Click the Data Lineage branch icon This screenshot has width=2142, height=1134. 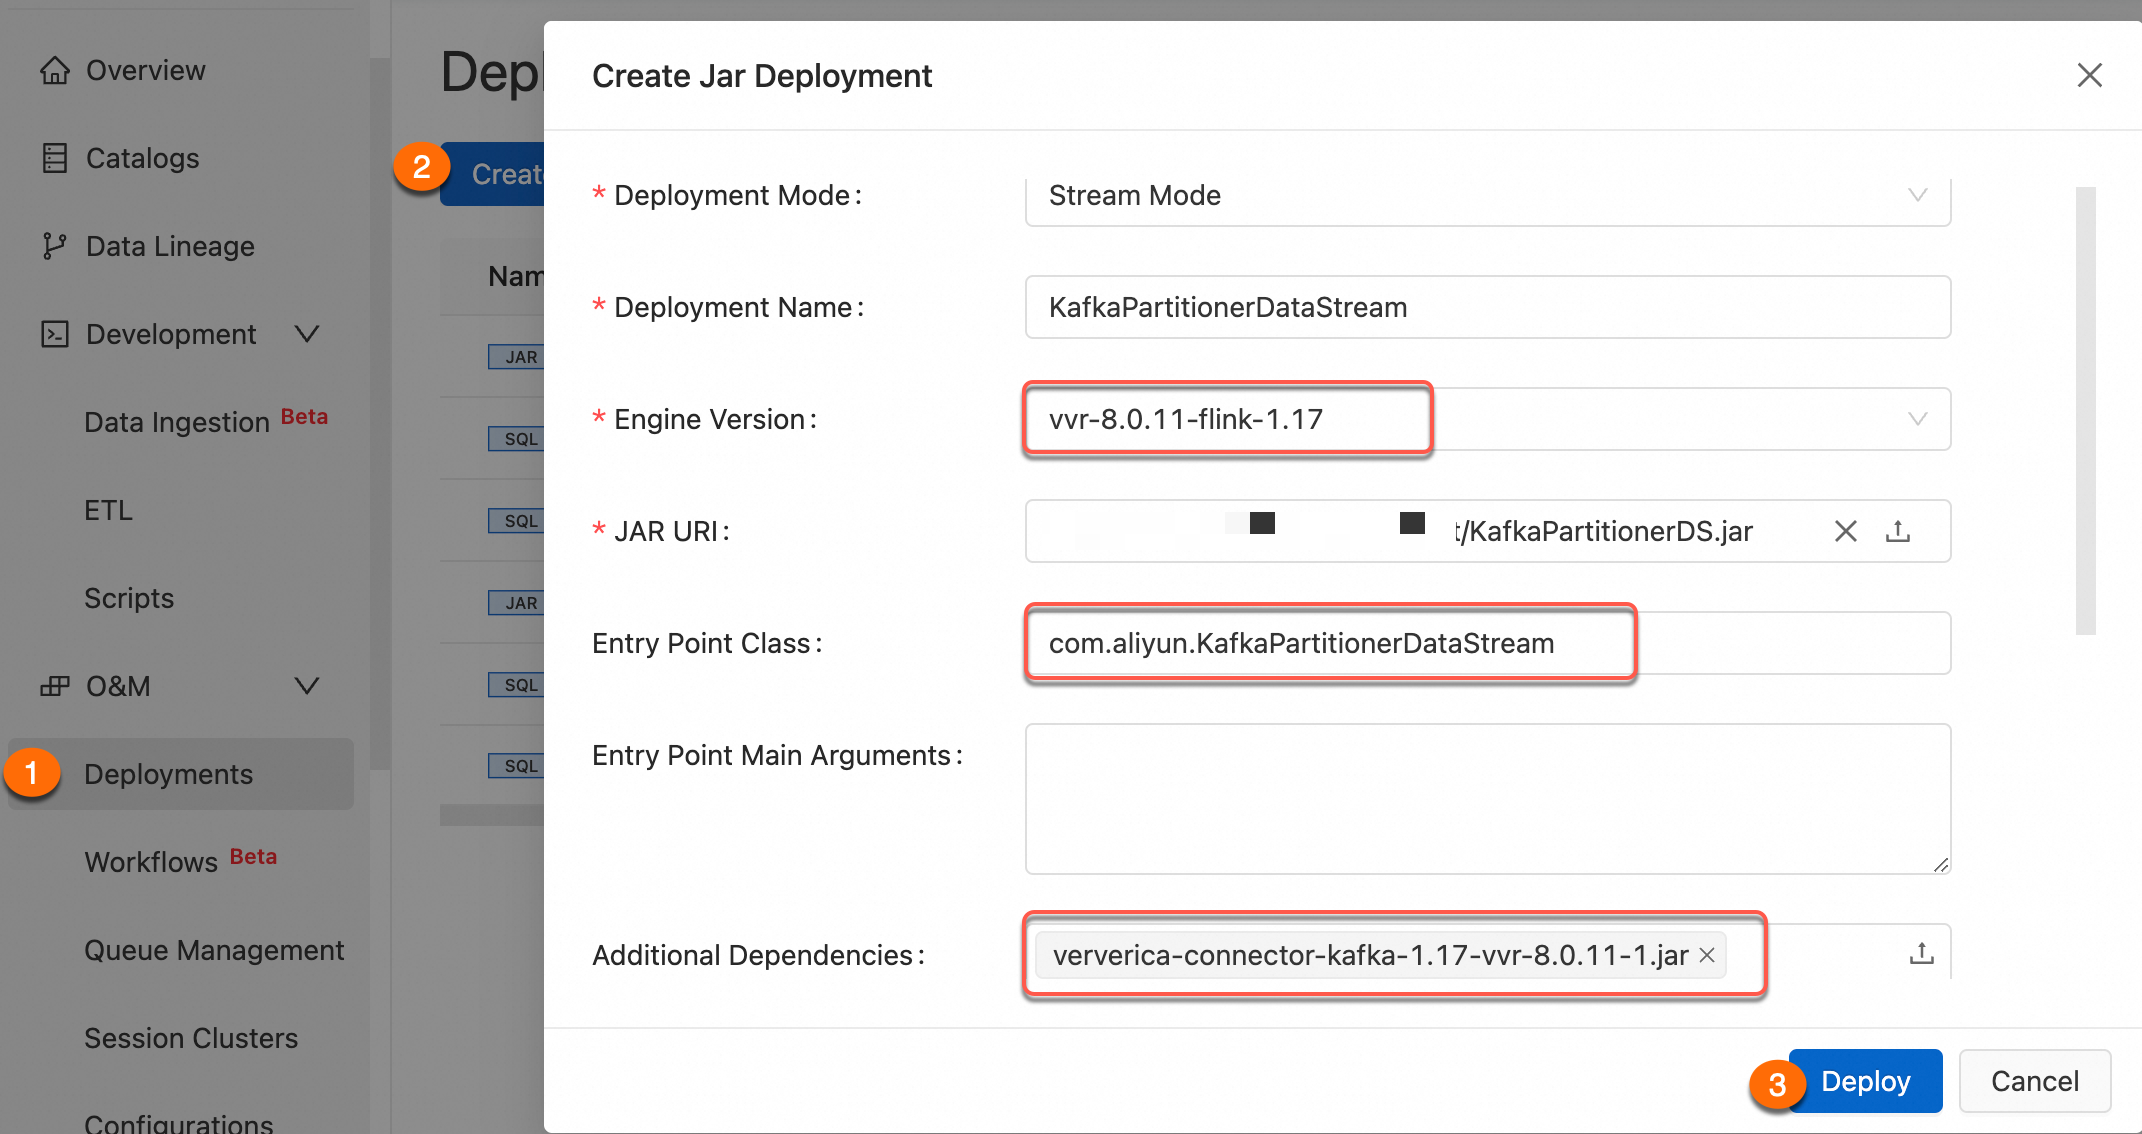tap(55, 246)
